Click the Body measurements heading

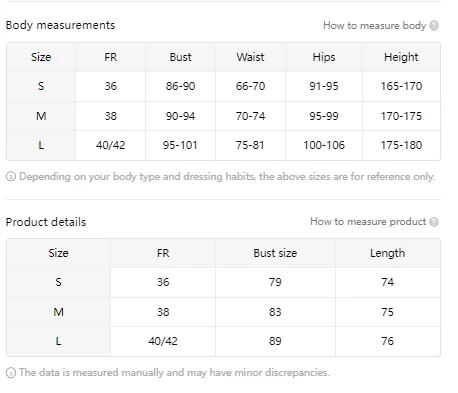click(x=60, y=25)
